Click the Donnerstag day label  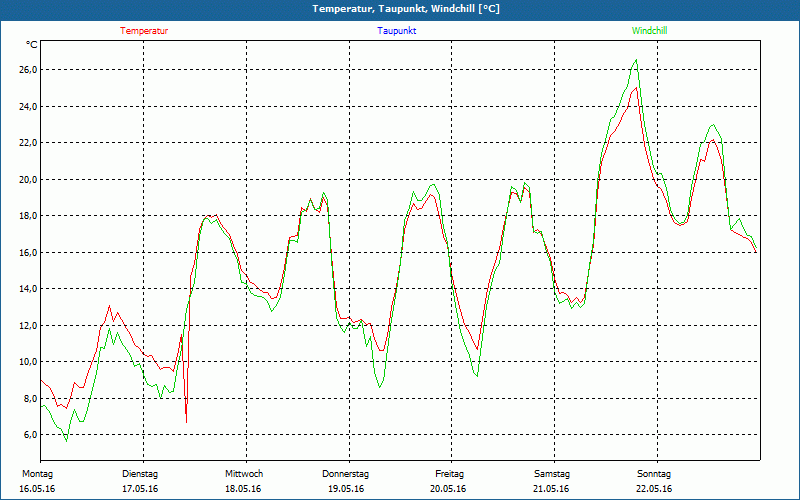345,474
